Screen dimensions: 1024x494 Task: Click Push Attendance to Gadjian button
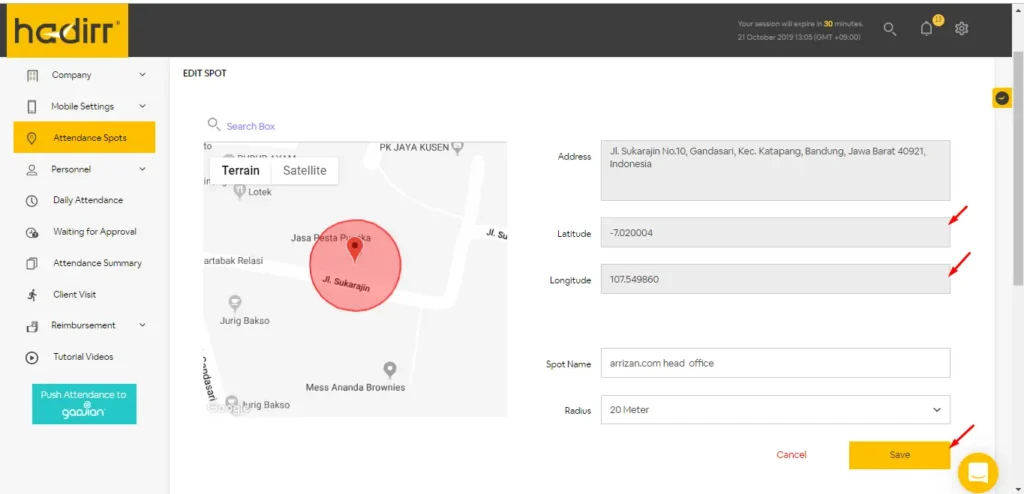pyautogui.click(x=84, y=404)
